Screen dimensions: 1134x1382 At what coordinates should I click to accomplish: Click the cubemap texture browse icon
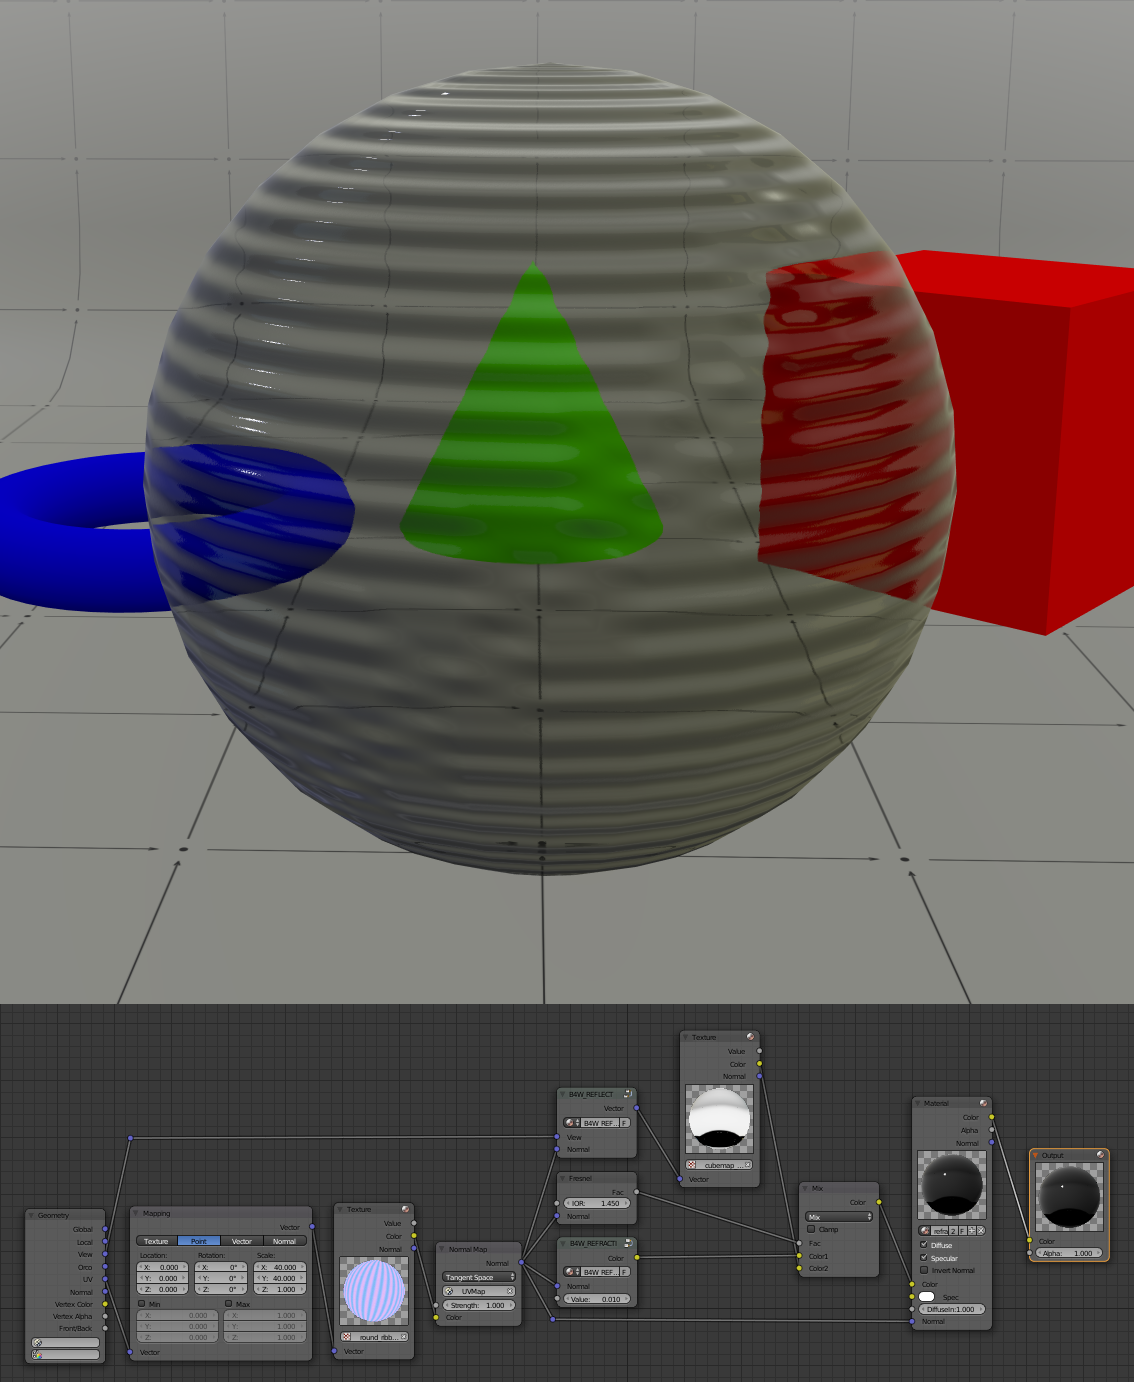[691, 1165]
